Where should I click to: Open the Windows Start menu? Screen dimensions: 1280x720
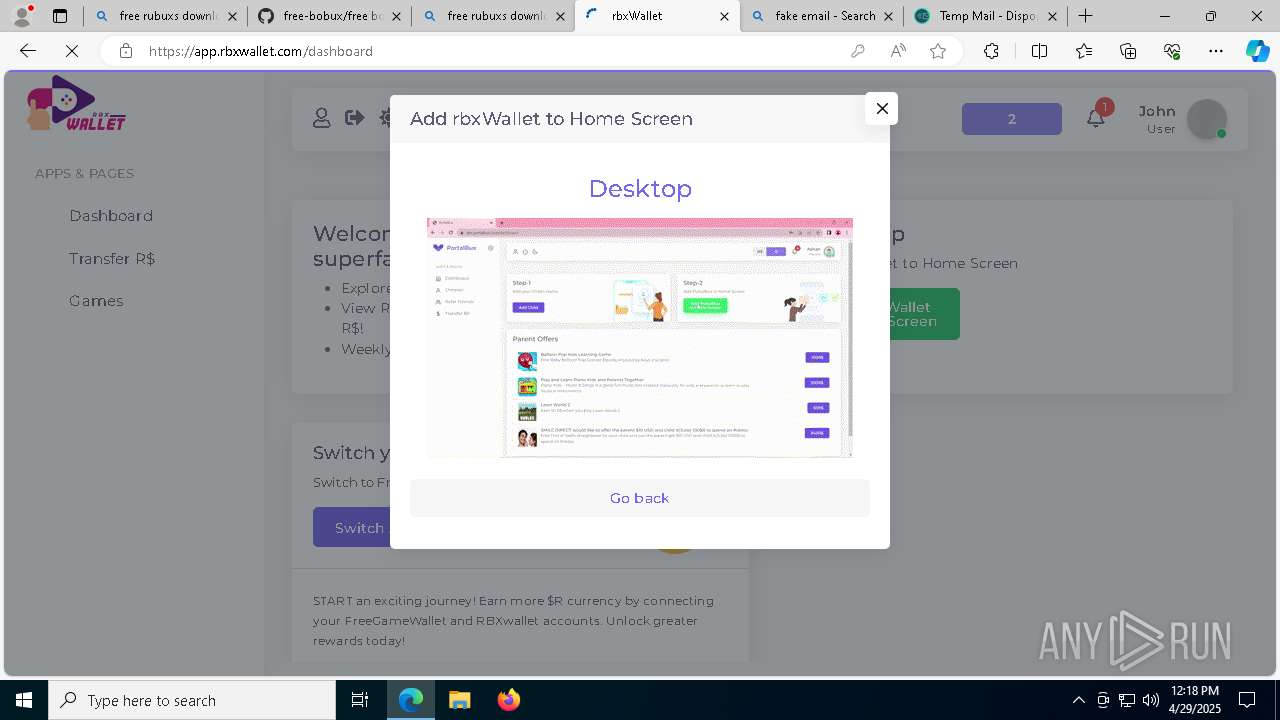24,700
